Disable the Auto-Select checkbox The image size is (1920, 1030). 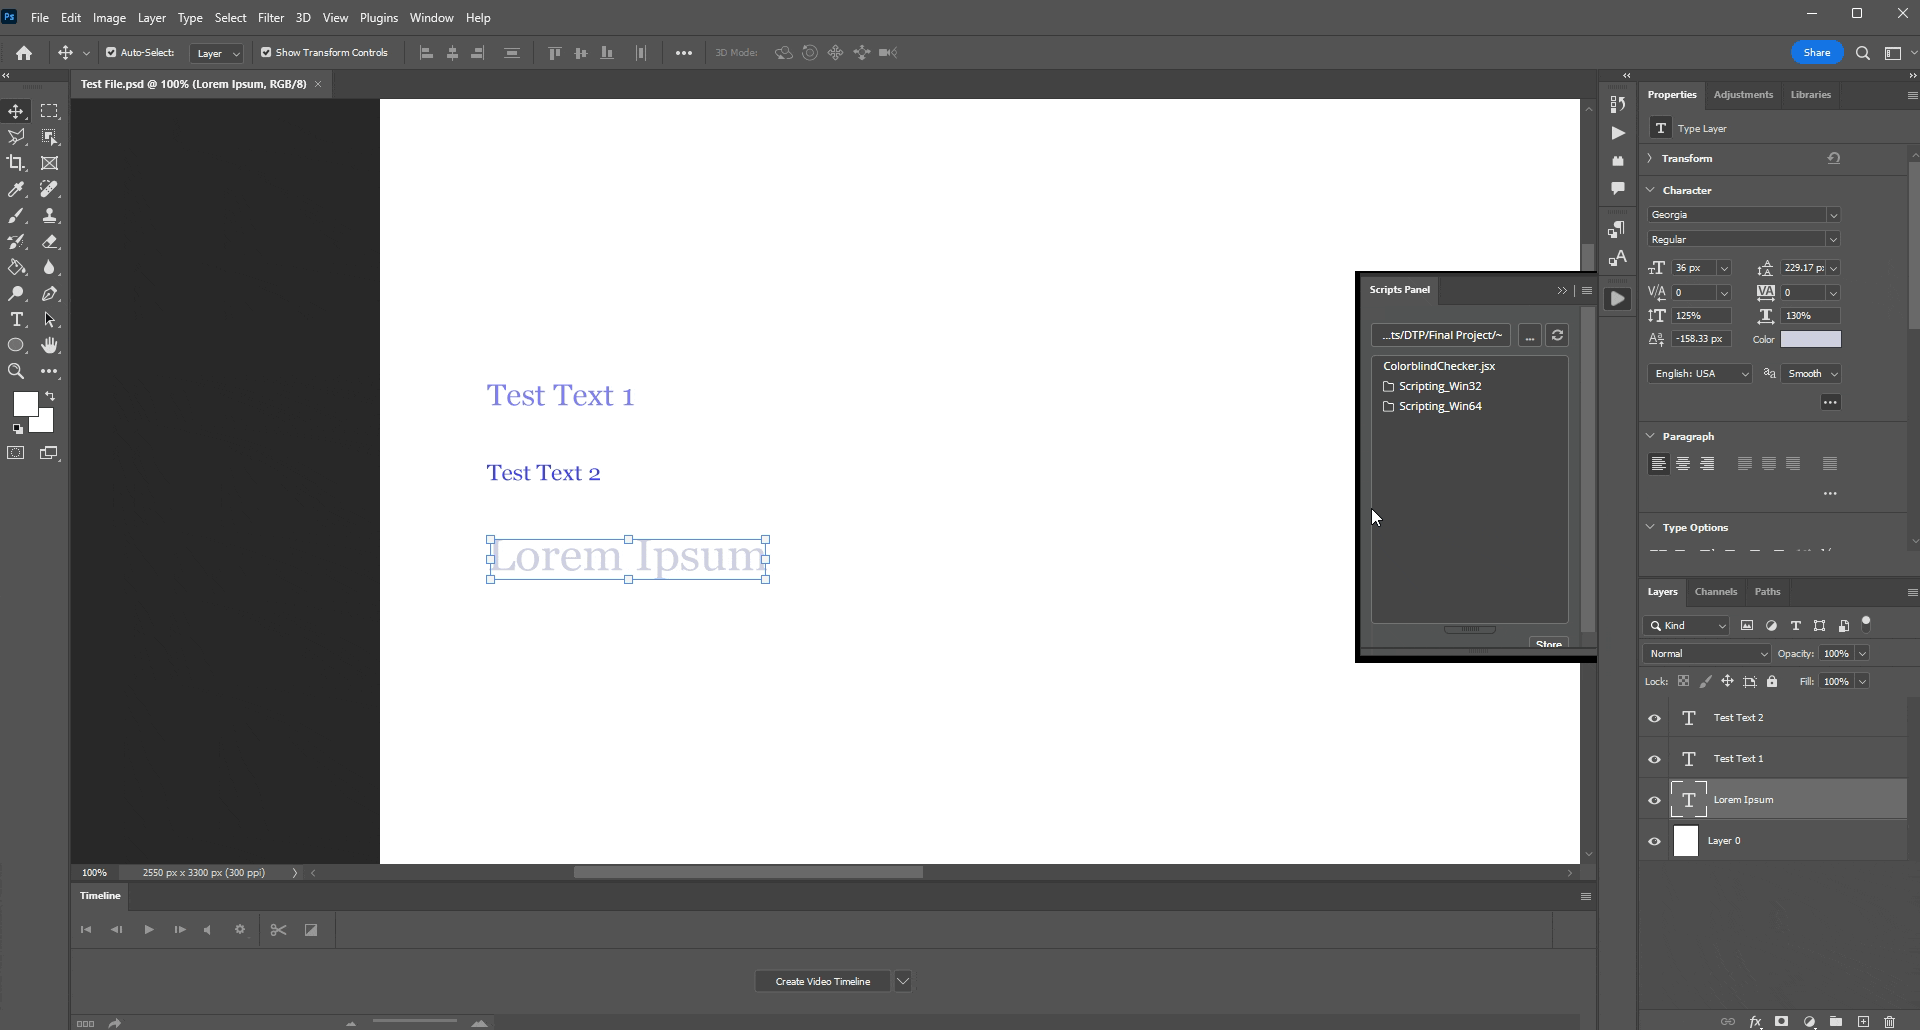111,53
